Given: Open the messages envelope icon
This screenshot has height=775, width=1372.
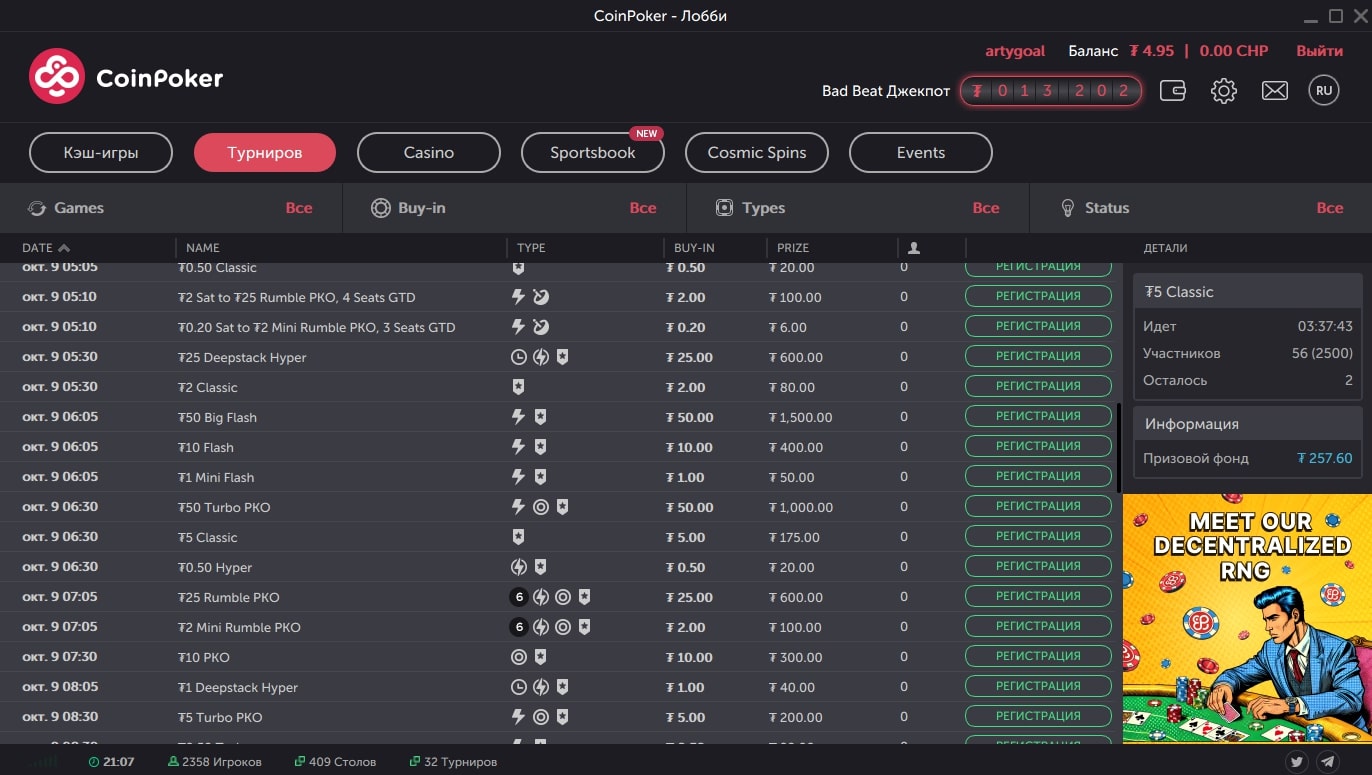Looking at the screenshot, I should [x=1274, y=91].
